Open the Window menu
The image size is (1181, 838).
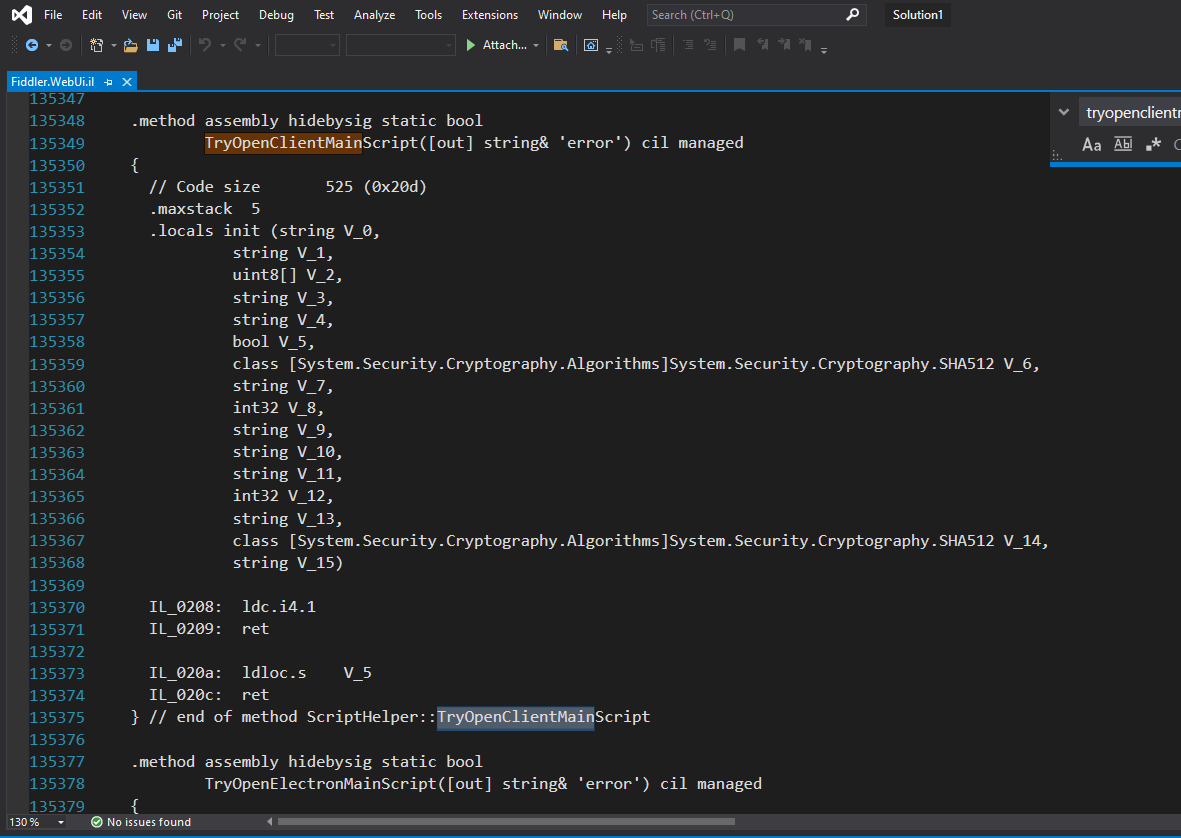tap(560, 14)
